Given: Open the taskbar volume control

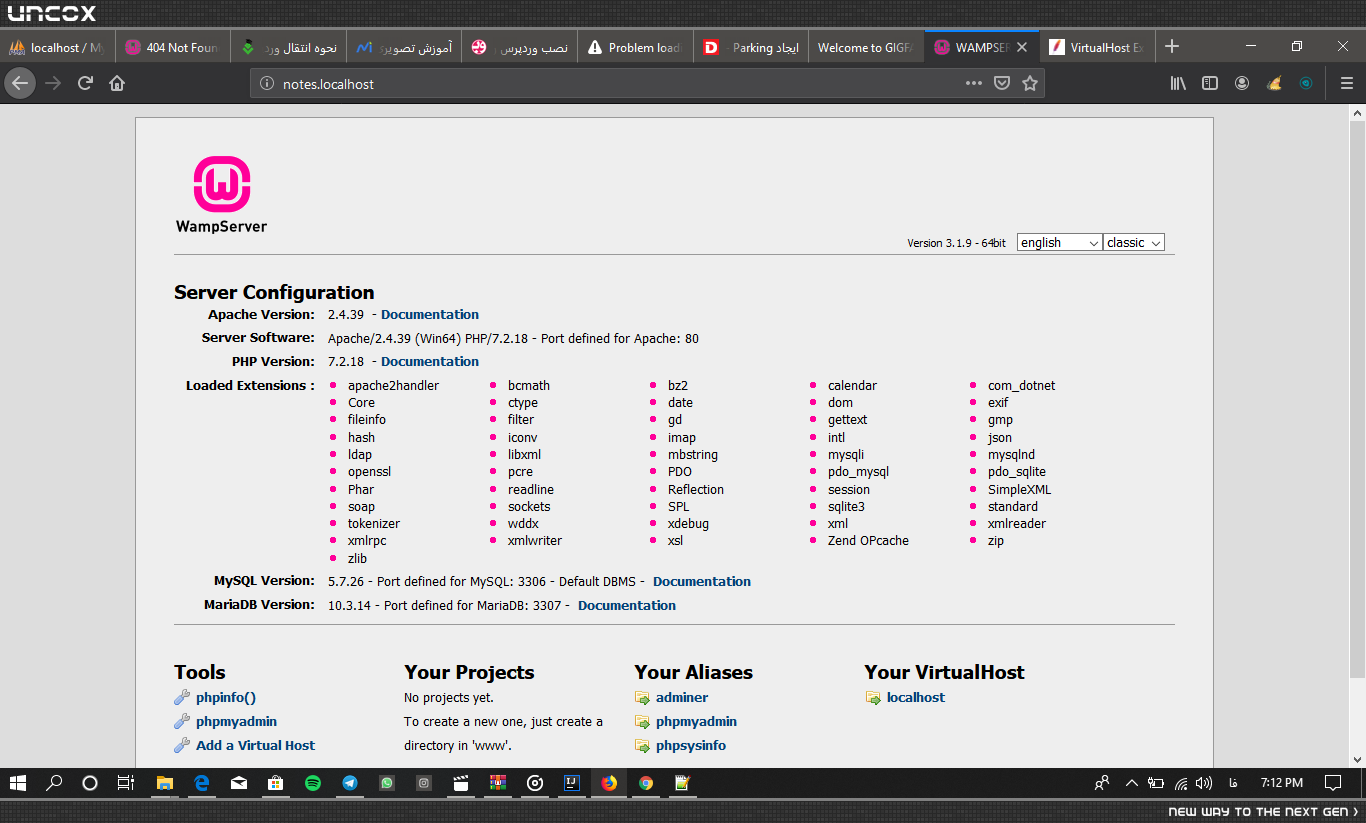Looking at the screenshot, I should (1205, 783).
